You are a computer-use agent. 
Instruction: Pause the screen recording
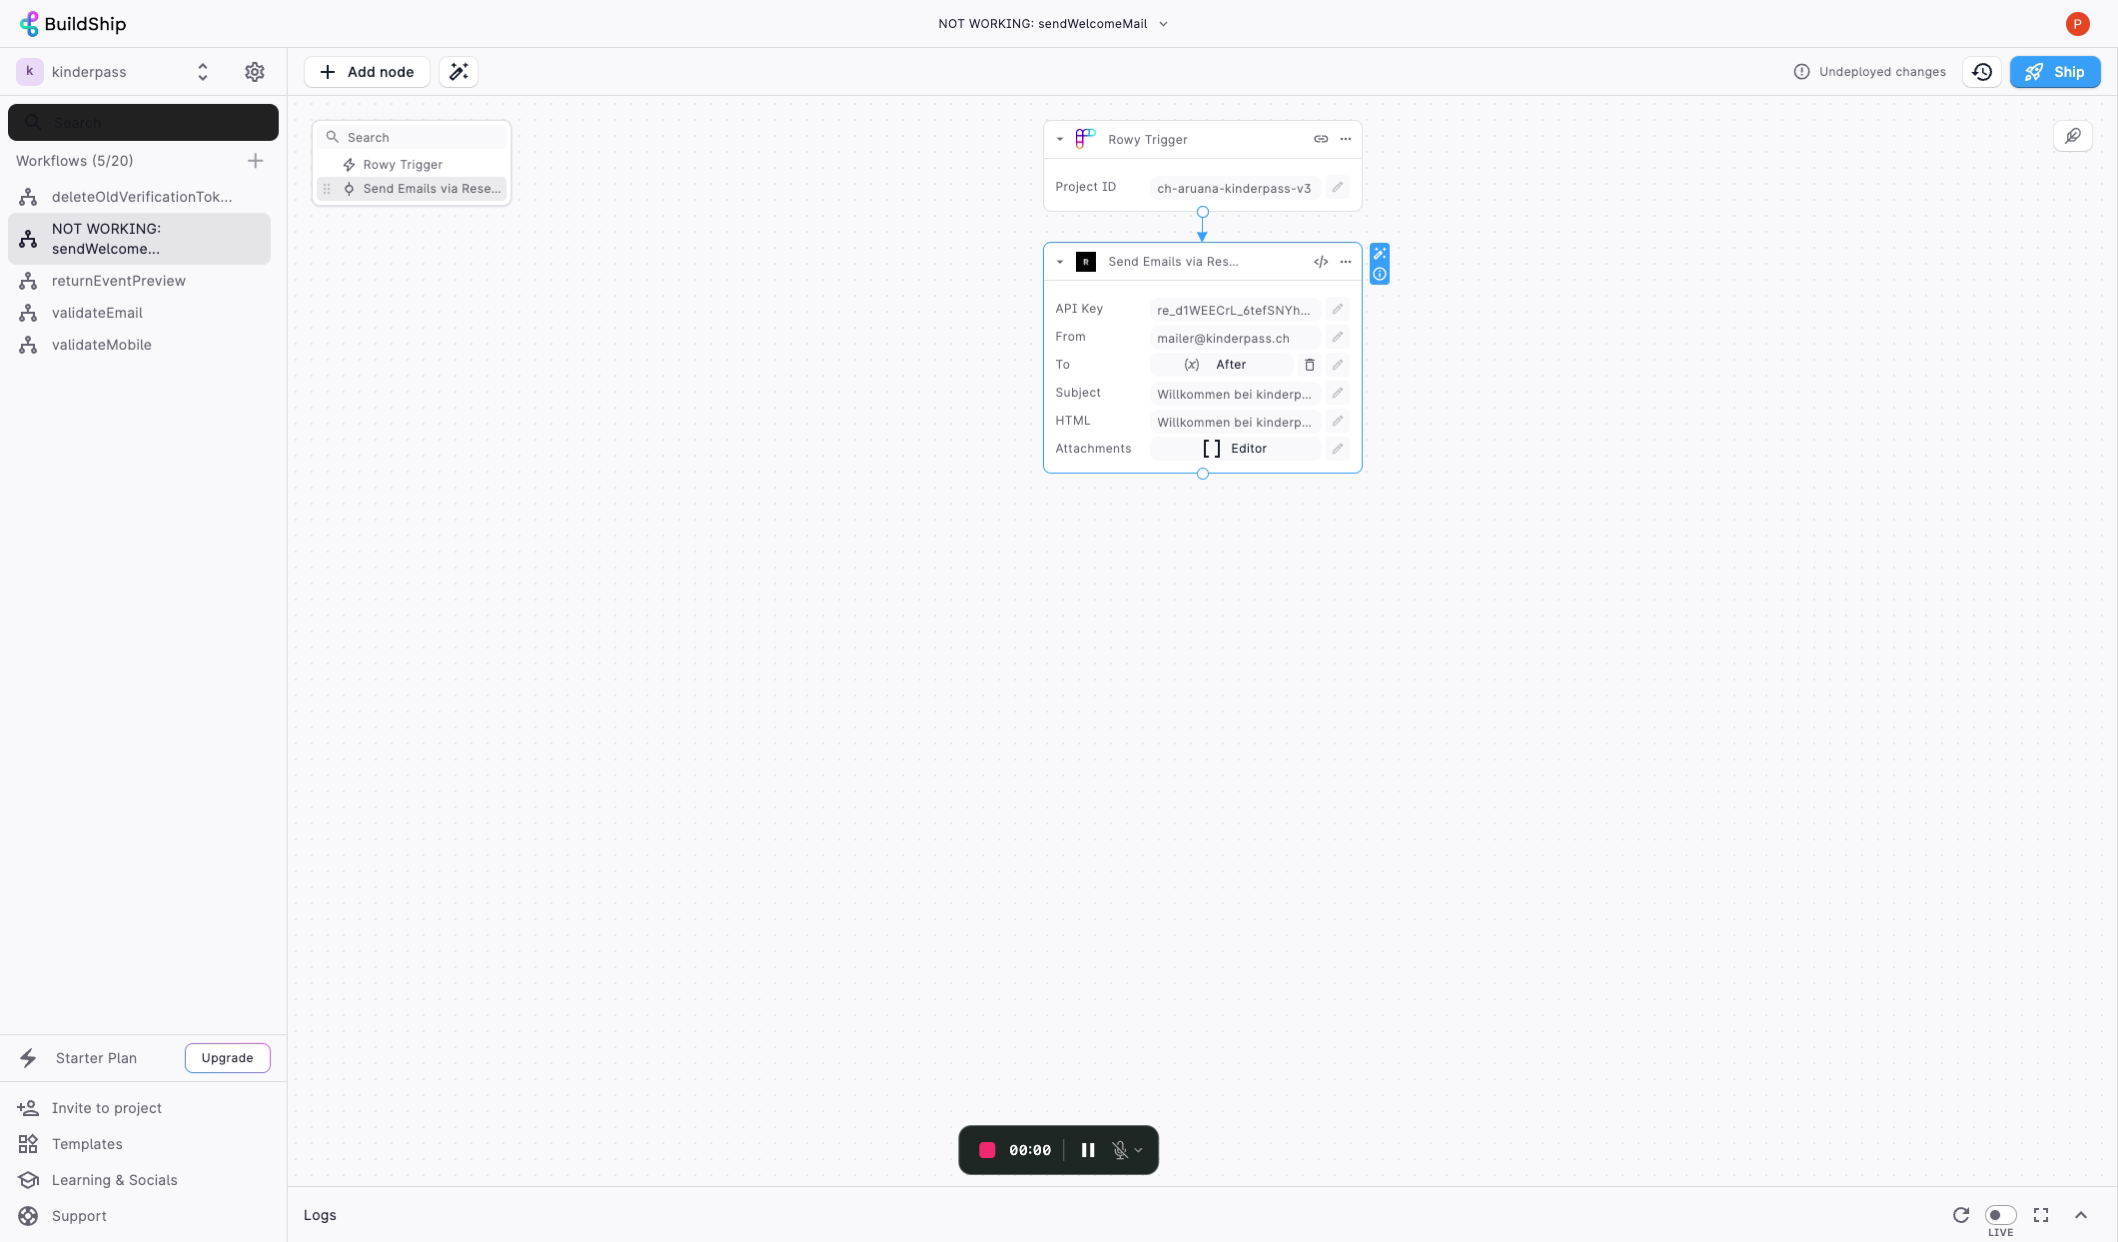[x=1087, y=1150]
